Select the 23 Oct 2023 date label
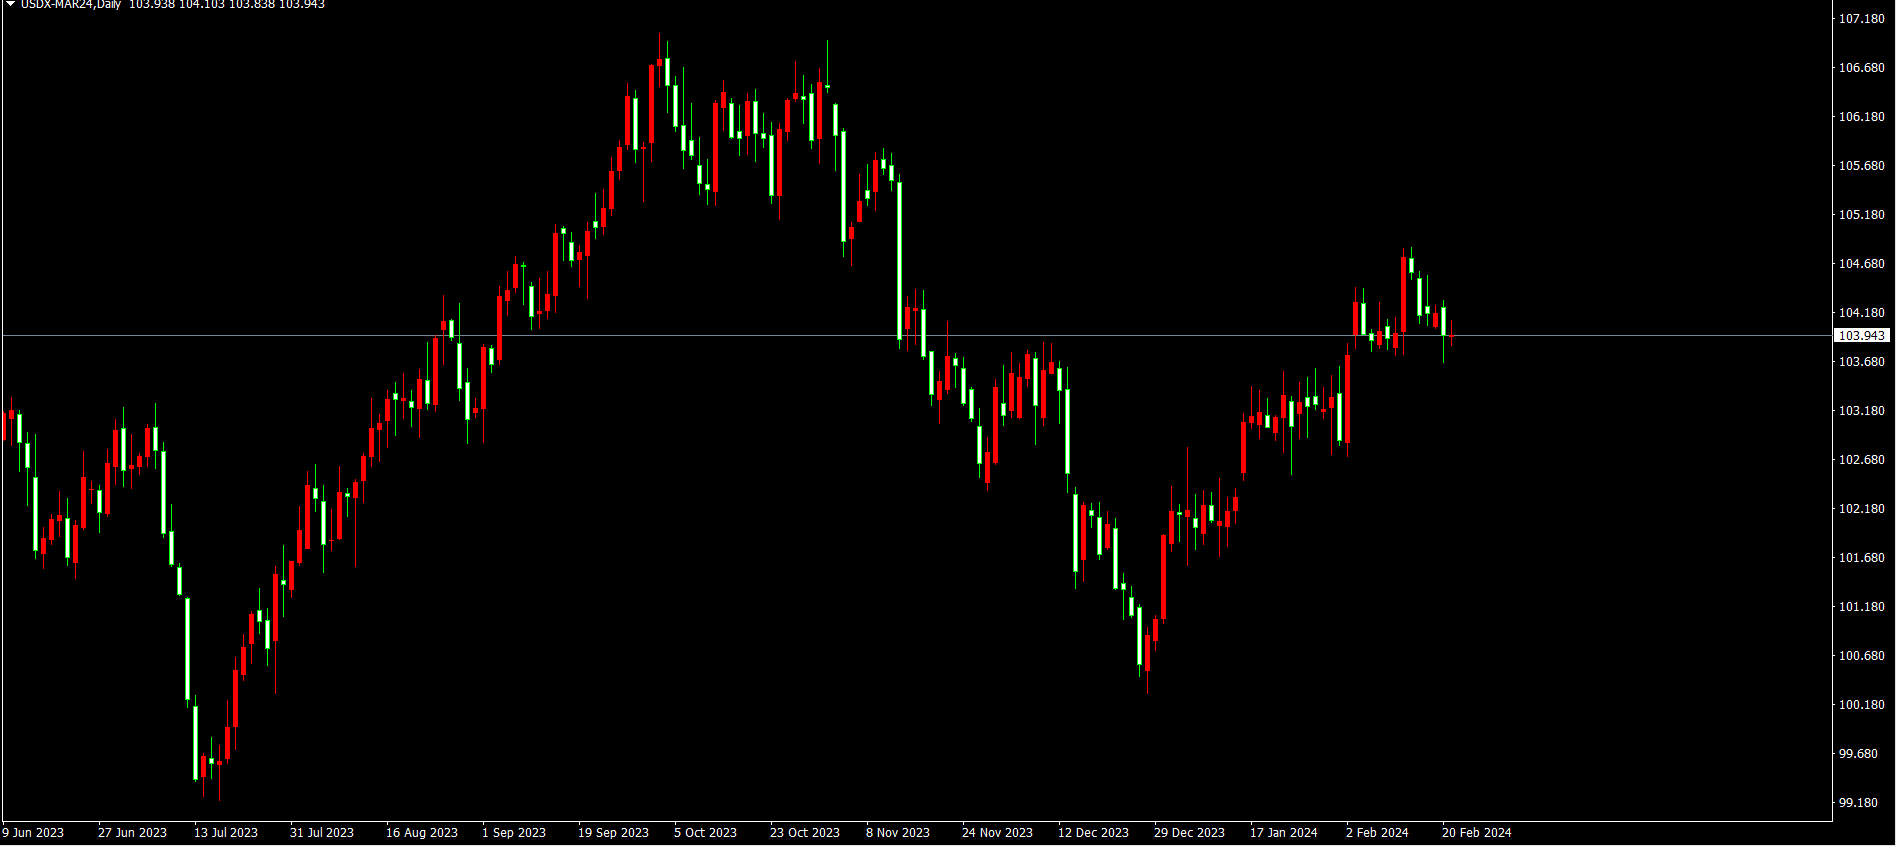1897x847 pixels. coord(805,833)
